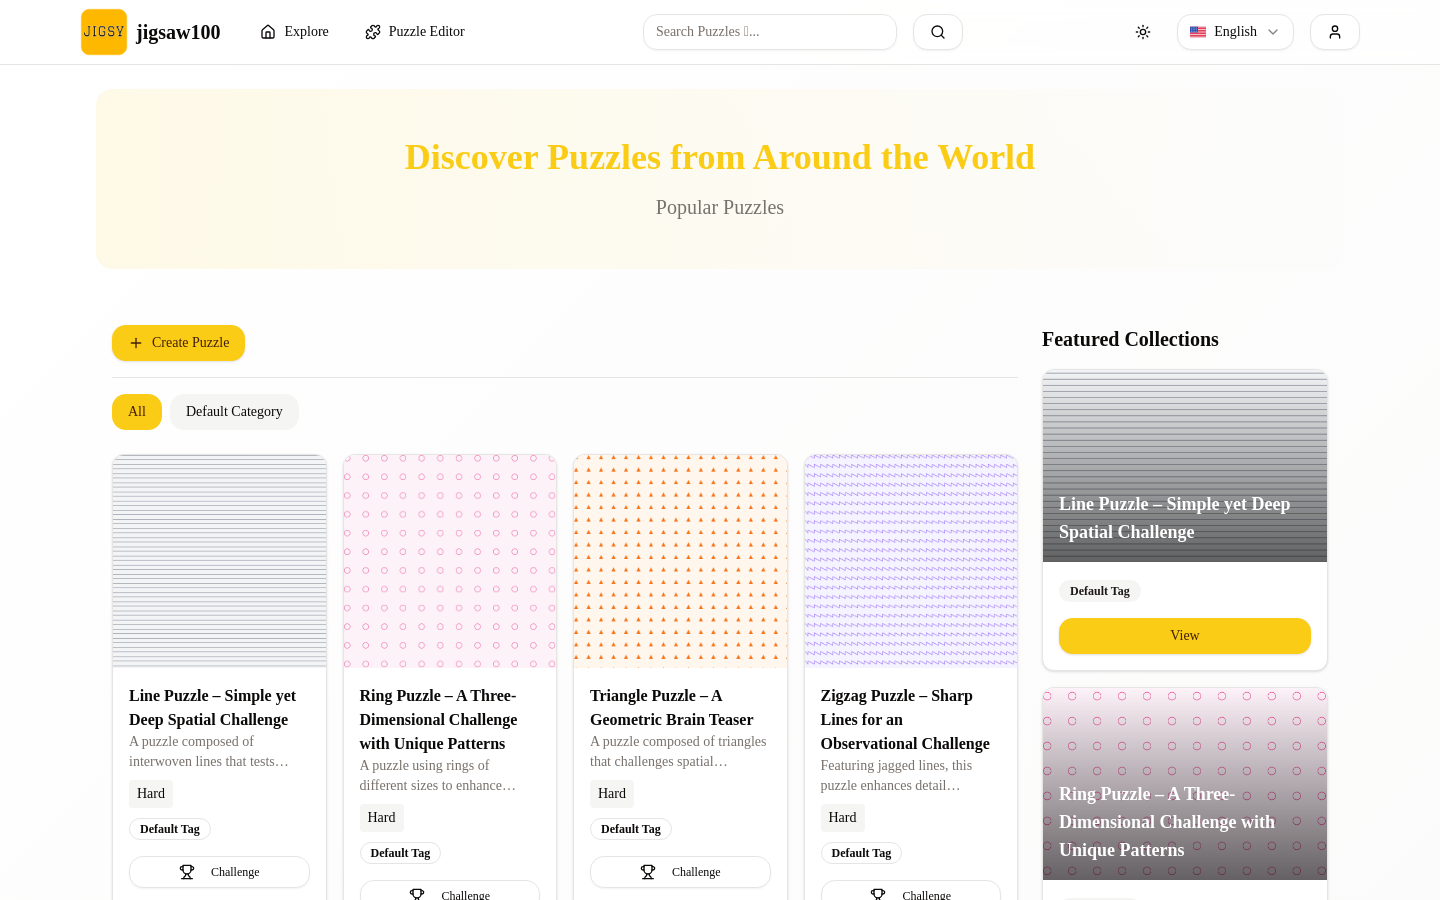Viewport: 1440px width, 900px height.
Task: Open the featured Line Puzzle collection image
Action: click(1185, 466)
